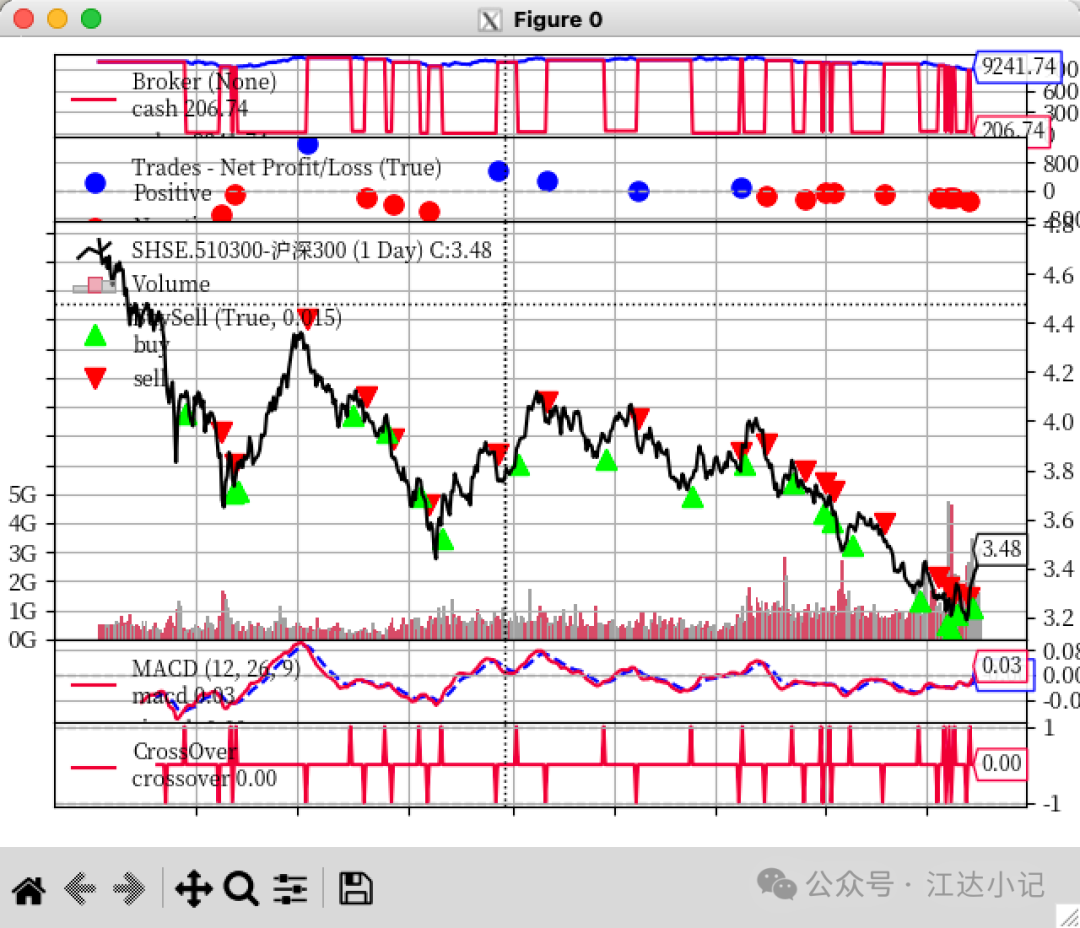The height and width of the screenshot is (928, 1080).
Task: Click the 206.74 cash value tag
Action: coord(1012,131)
